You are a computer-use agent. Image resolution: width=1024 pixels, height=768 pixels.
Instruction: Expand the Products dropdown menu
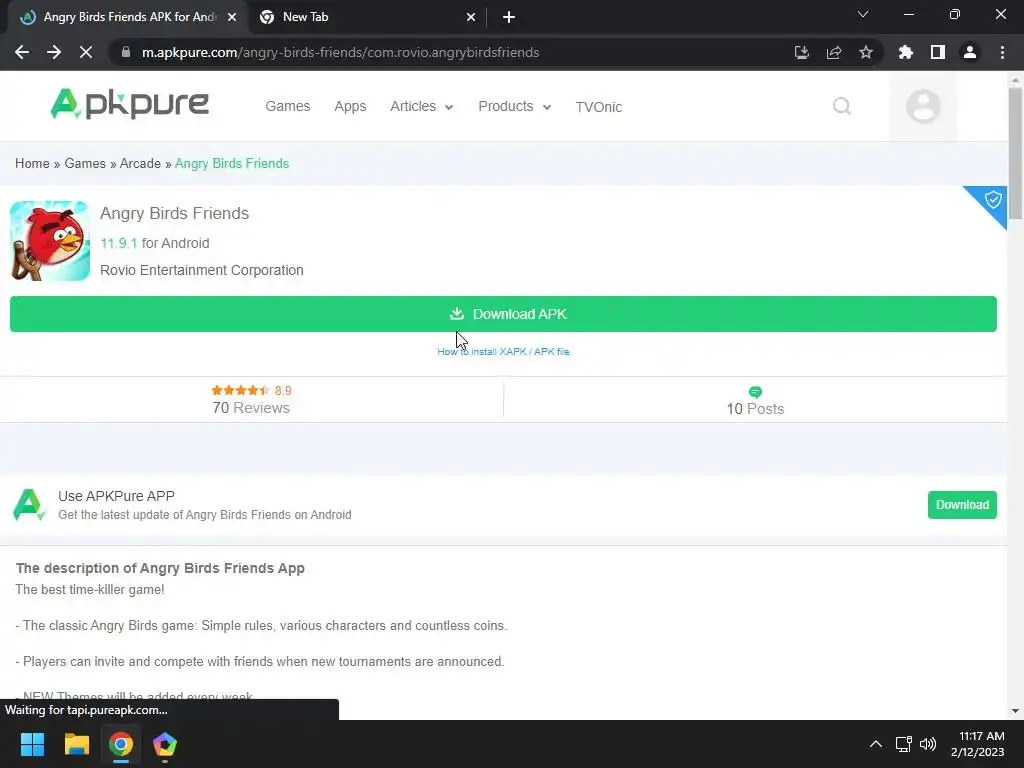click(x=515, y=106)
